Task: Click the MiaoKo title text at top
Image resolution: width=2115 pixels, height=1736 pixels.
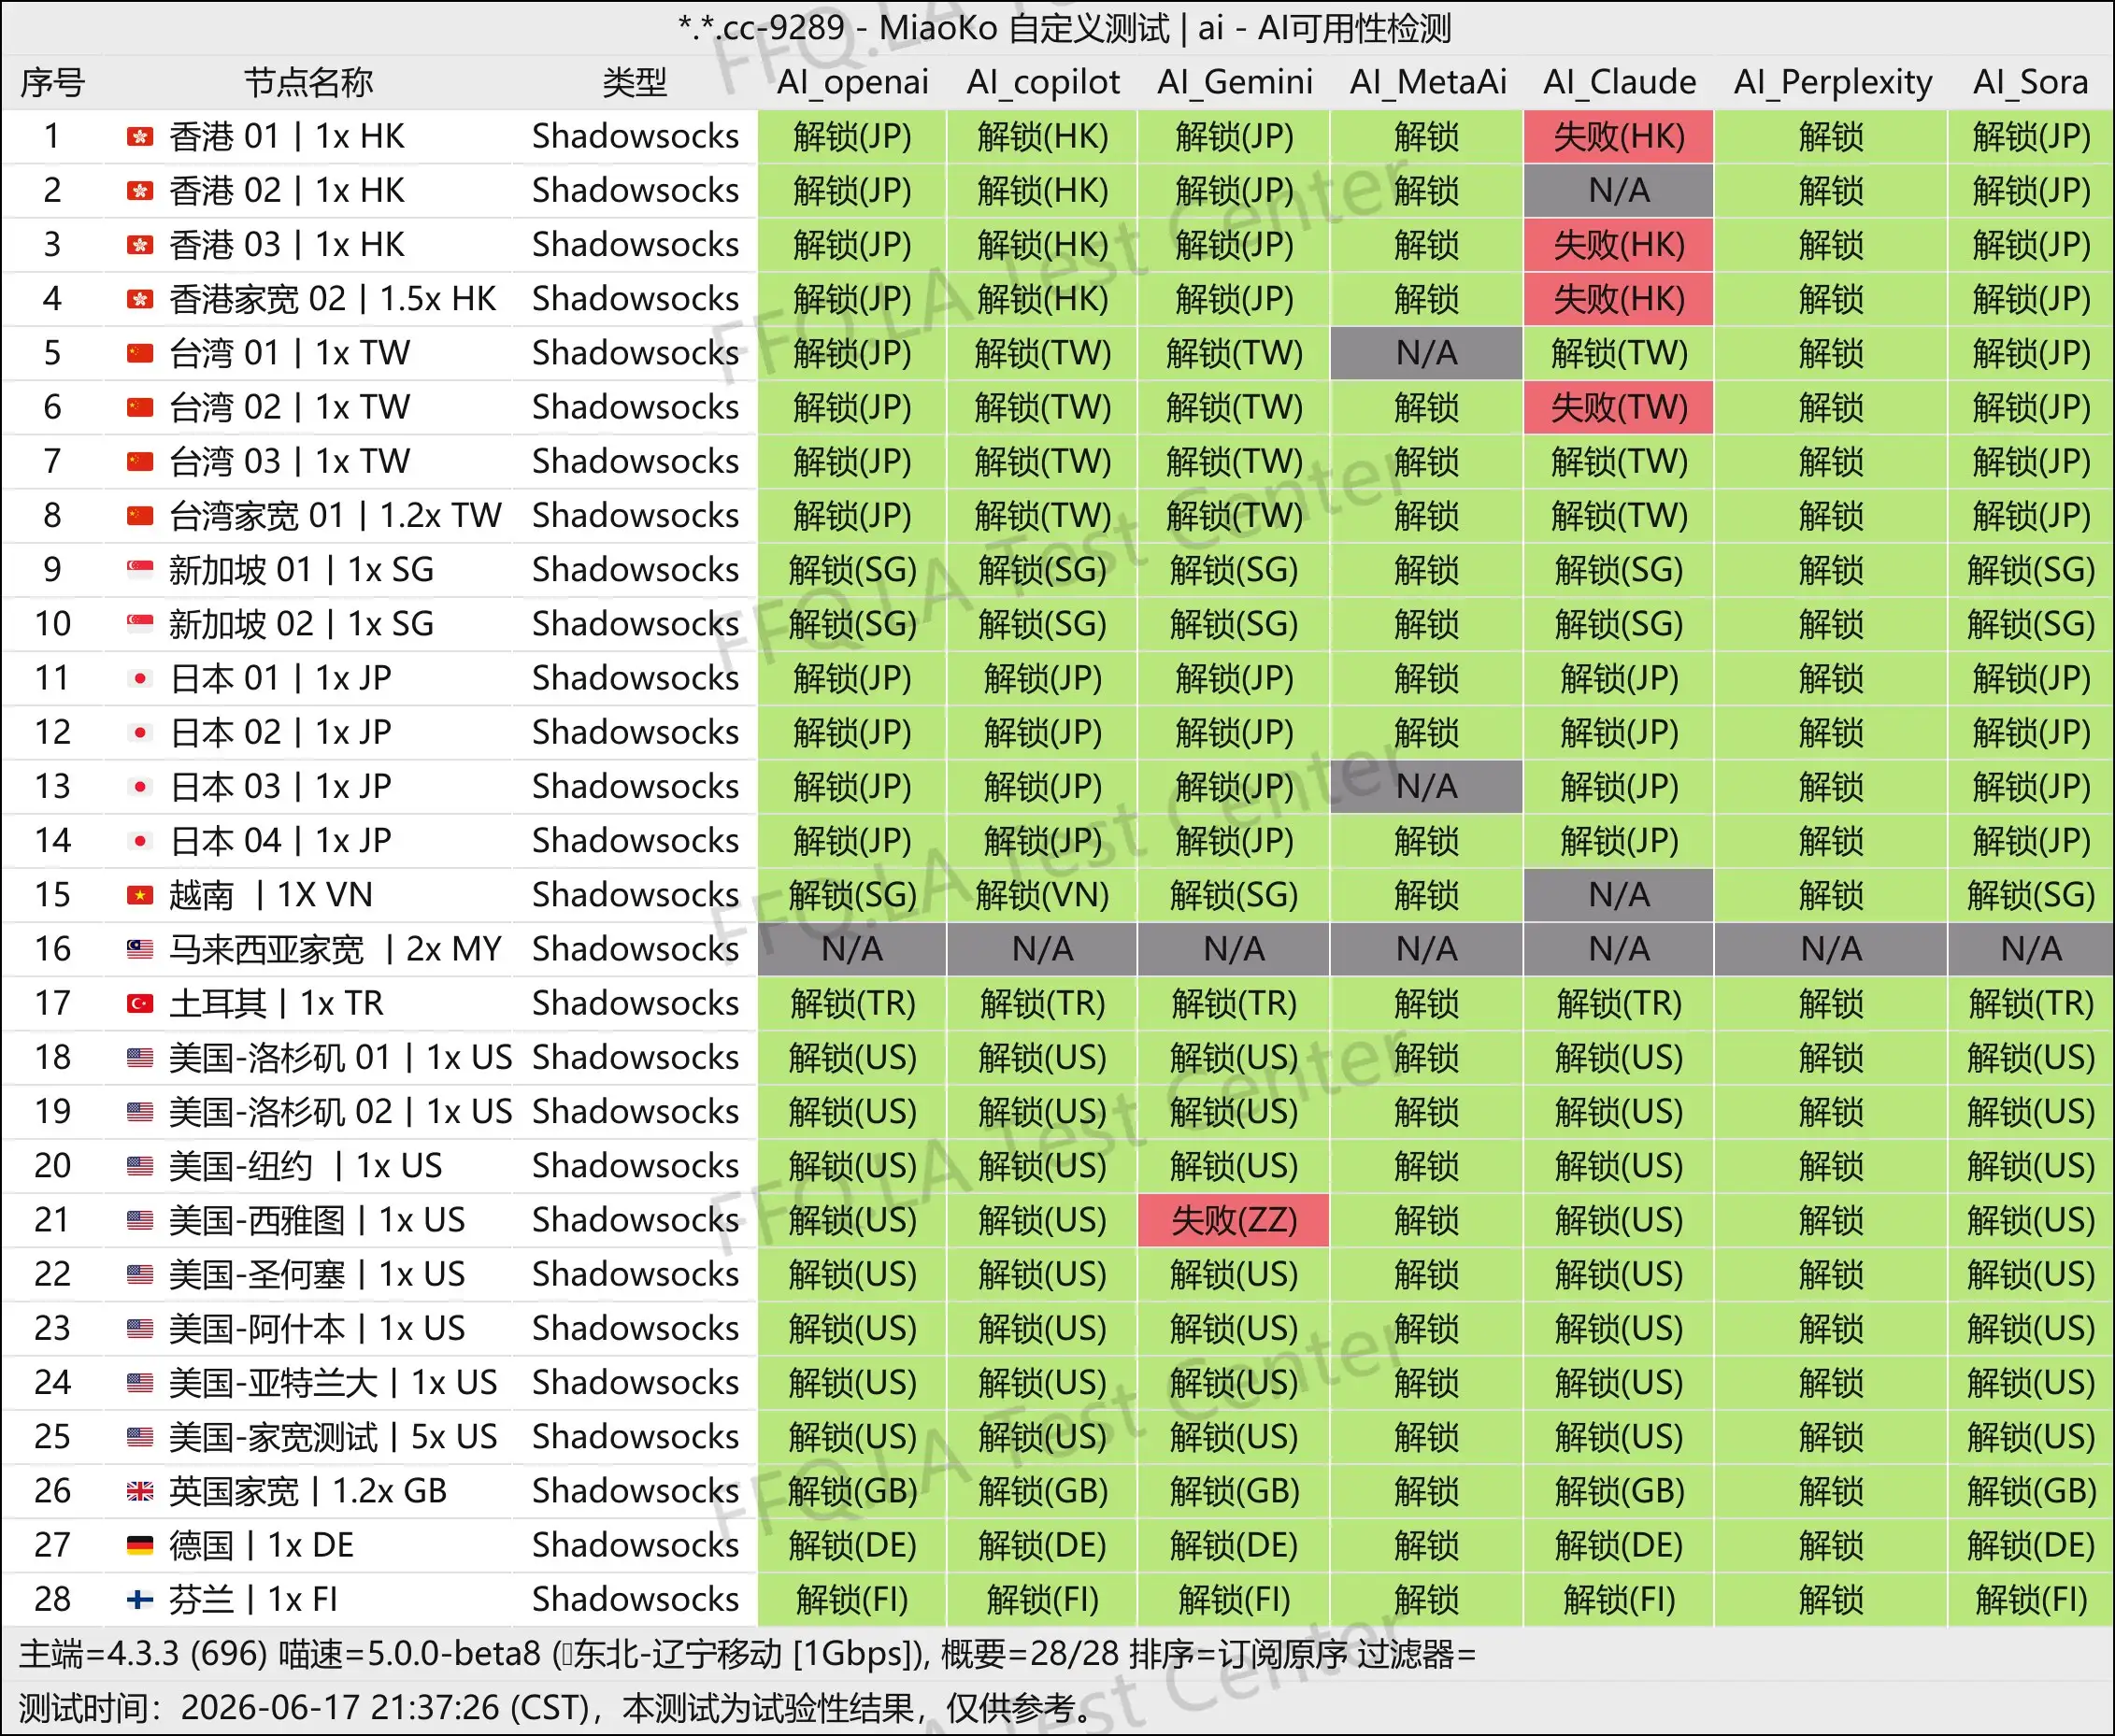Action: [x=1064, y=28]
